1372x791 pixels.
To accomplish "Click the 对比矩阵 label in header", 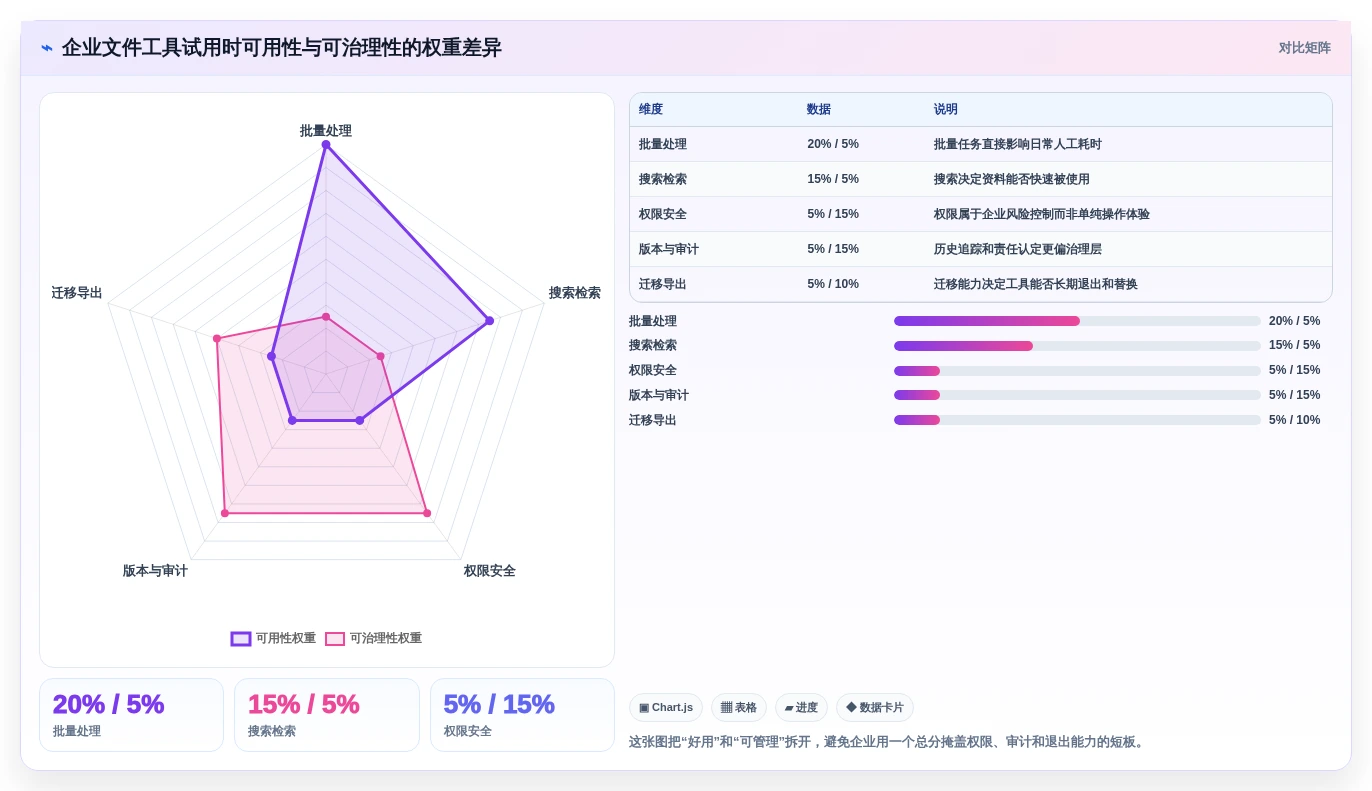I will click(1304, 48).
